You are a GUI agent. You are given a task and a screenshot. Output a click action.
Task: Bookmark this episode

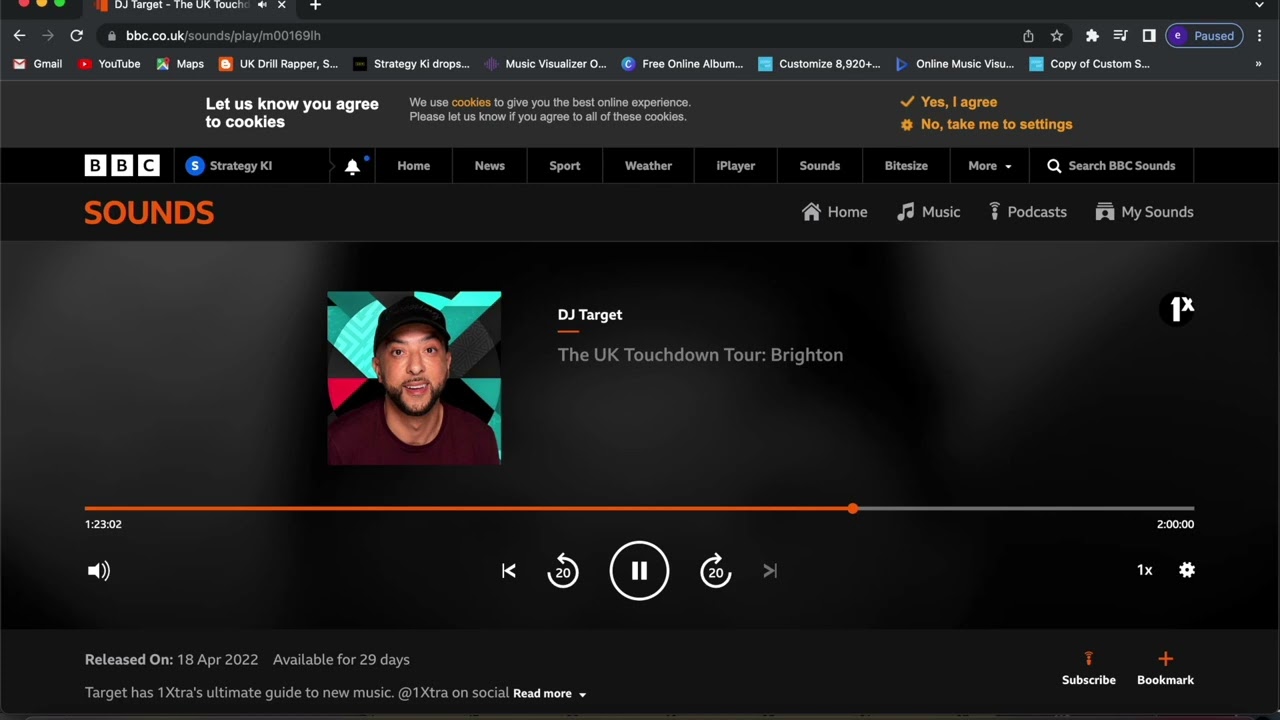(1165, 668)
